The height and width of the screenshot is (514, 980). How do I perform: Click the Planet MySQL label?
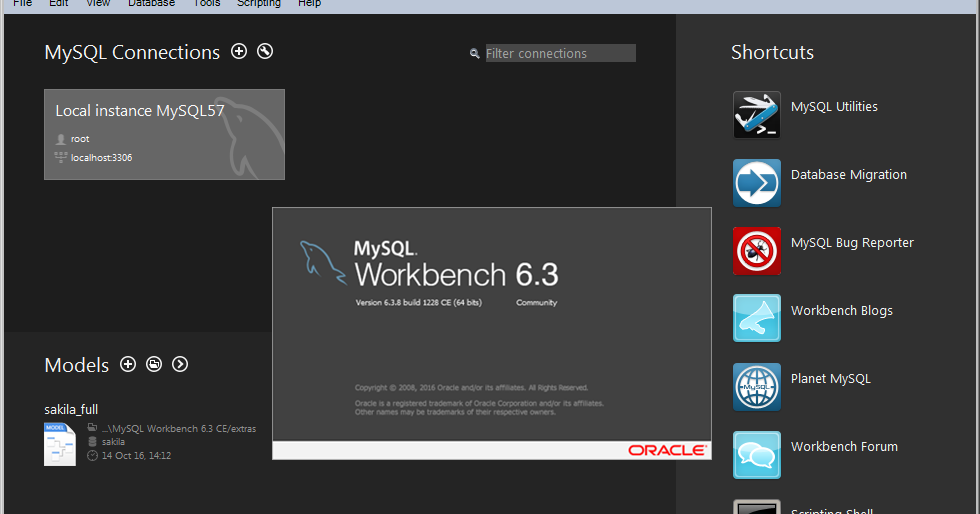coord(831,379)
